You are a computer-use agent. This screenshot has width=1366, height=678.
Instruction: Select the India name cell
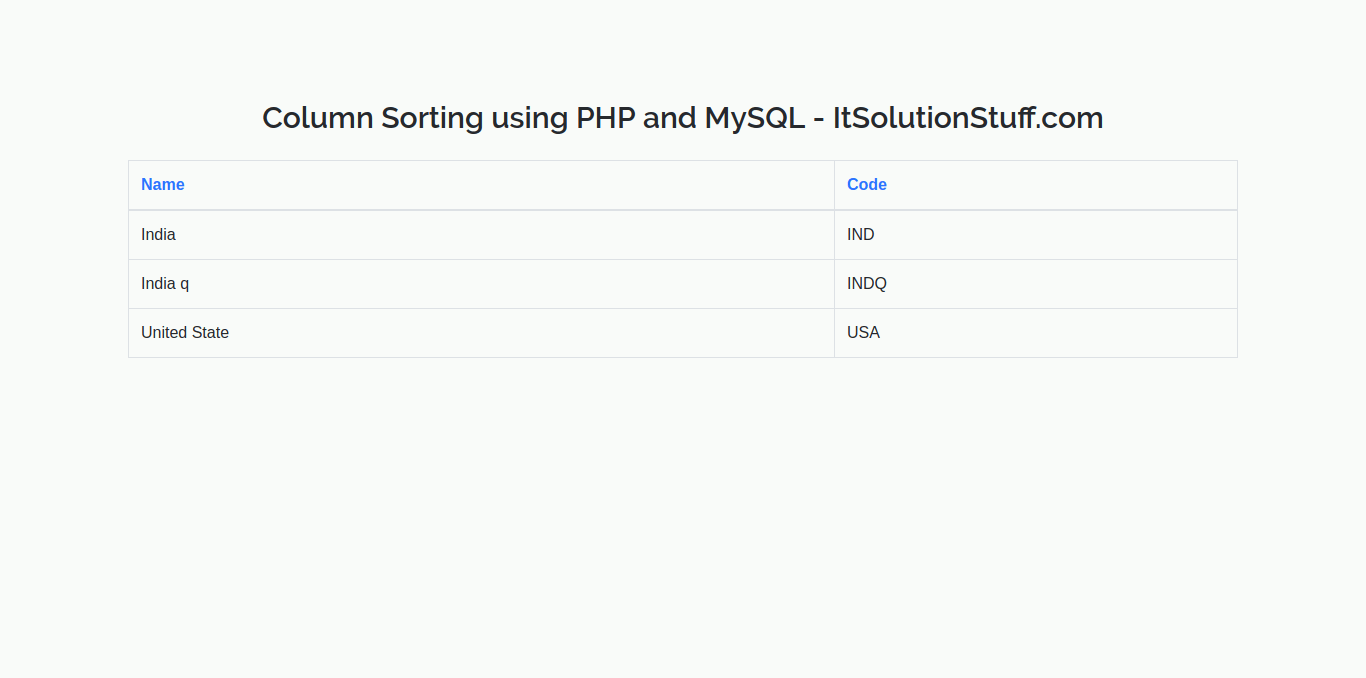pos(481,235)
